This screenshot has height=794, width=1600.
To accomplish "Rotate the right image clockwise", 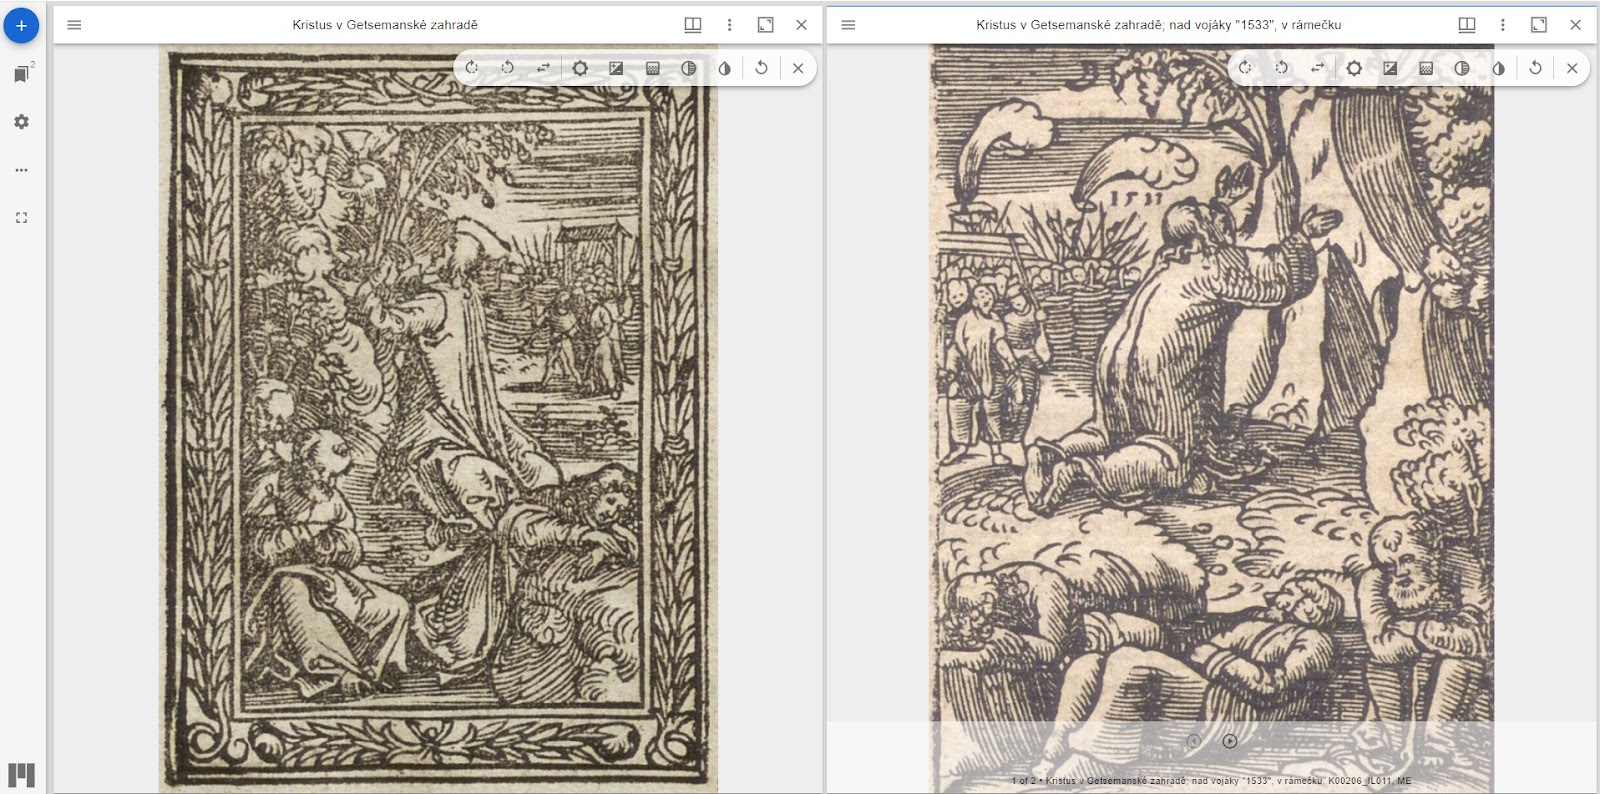I will (x=1245, y=68).
